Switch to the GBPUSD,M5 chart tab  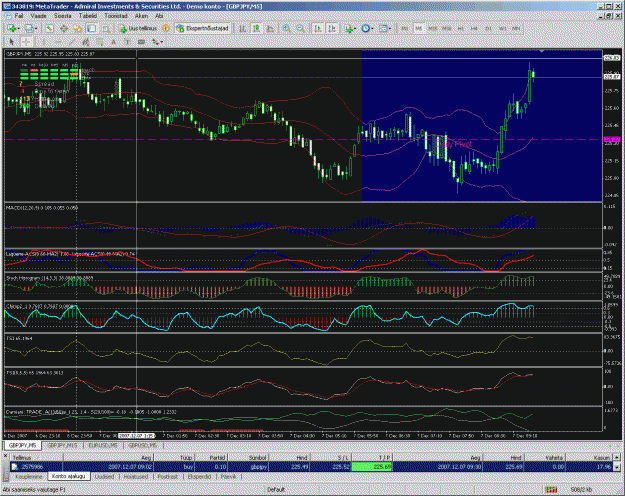pyautogui.click(x=142, y=445)
